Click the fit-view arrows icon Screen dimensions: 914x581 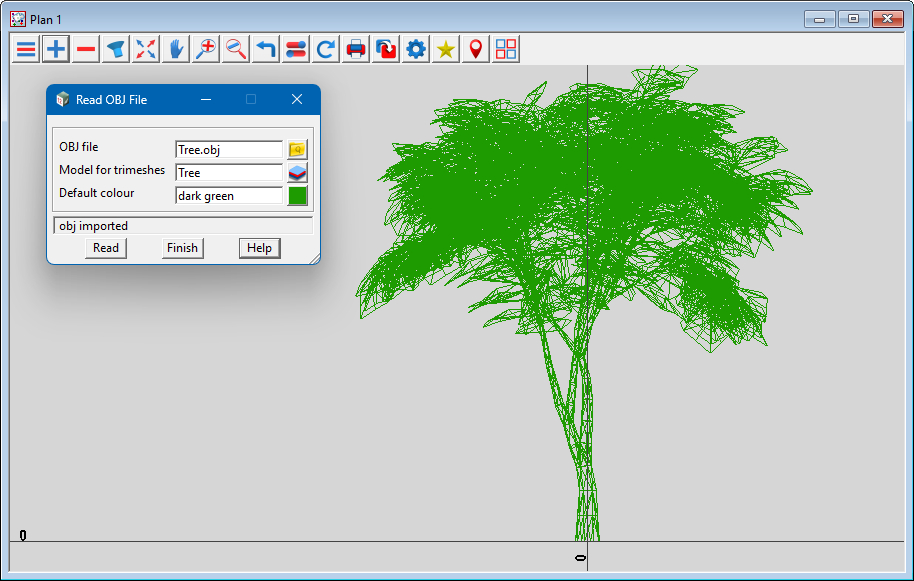(146, 49)
